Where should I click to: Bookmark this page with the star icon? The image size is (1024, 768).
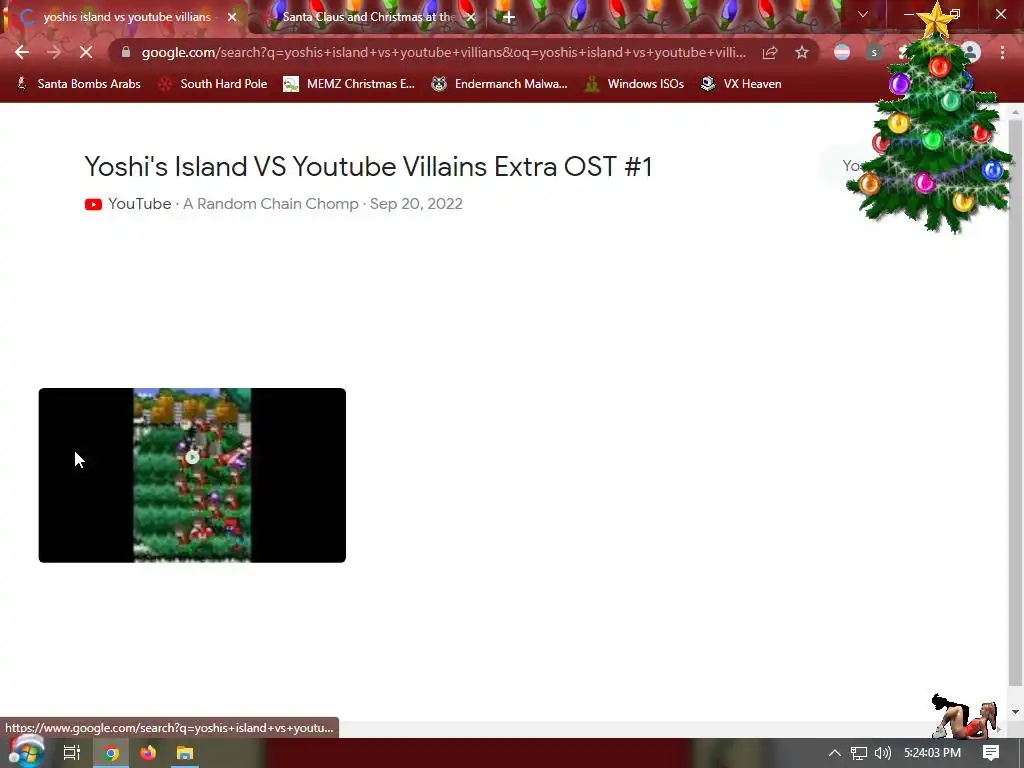pyautogui.click(x=802, y=52)
